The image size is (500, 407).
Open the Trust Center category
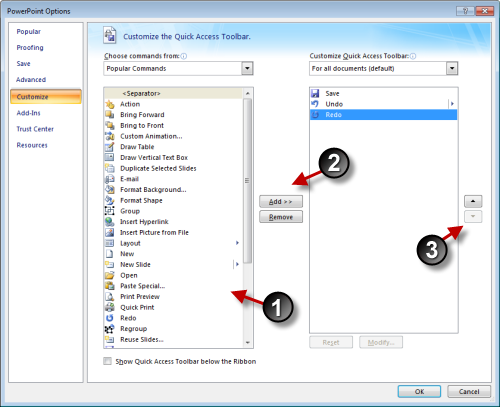35,129
